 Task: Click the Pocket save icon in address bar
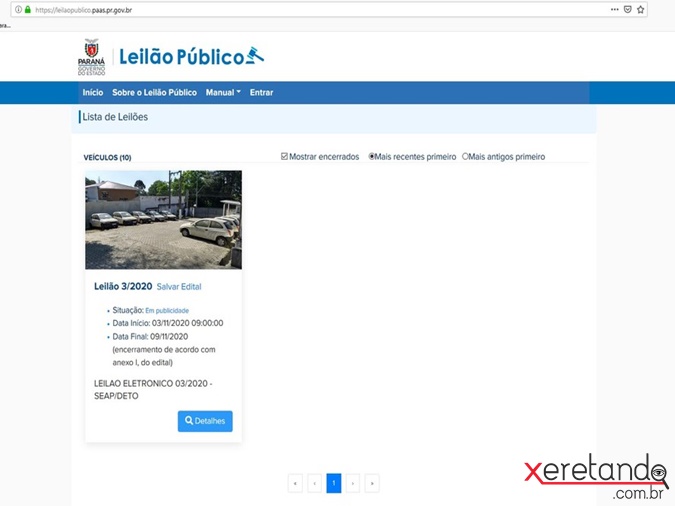[628, 10]
